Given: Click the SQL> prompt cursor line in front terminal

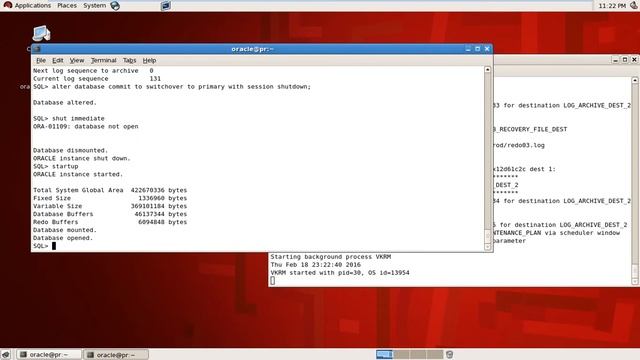Looking at the screenshot, I should [44, 246].
